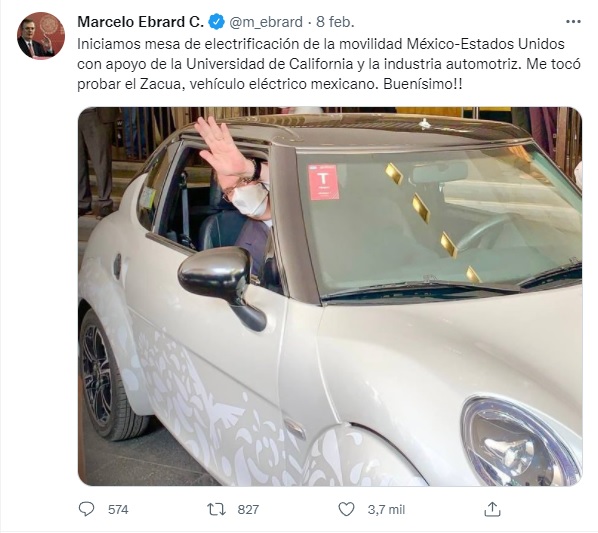
Task: Click the red T sticker on windshield
Action: pyautogui.click(x=323, y=182)
